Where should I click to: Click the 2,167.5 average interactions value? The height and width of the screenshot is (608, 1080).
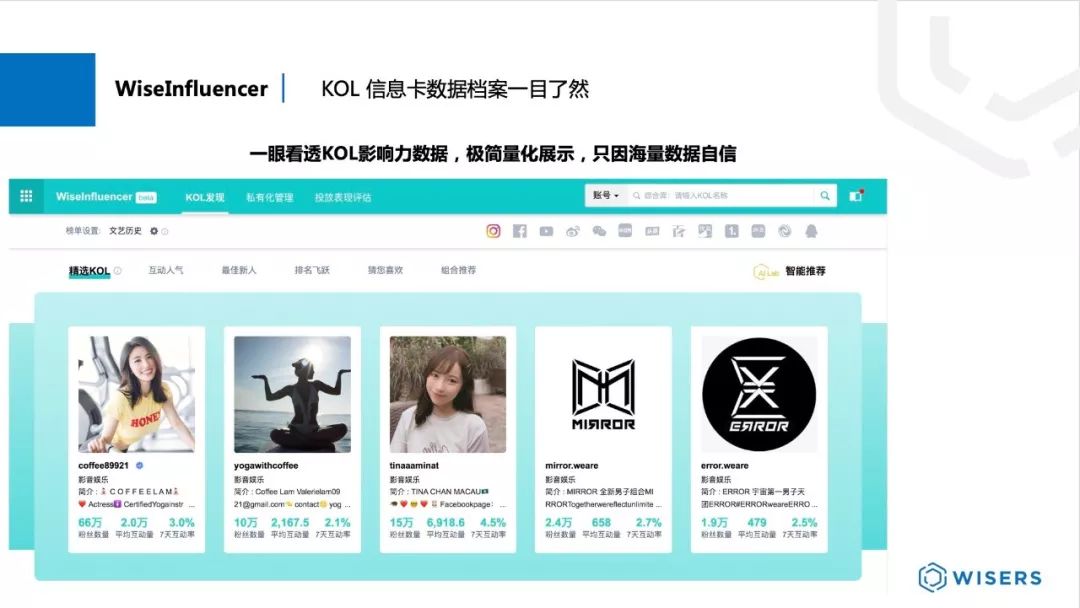tap(290, 523)
